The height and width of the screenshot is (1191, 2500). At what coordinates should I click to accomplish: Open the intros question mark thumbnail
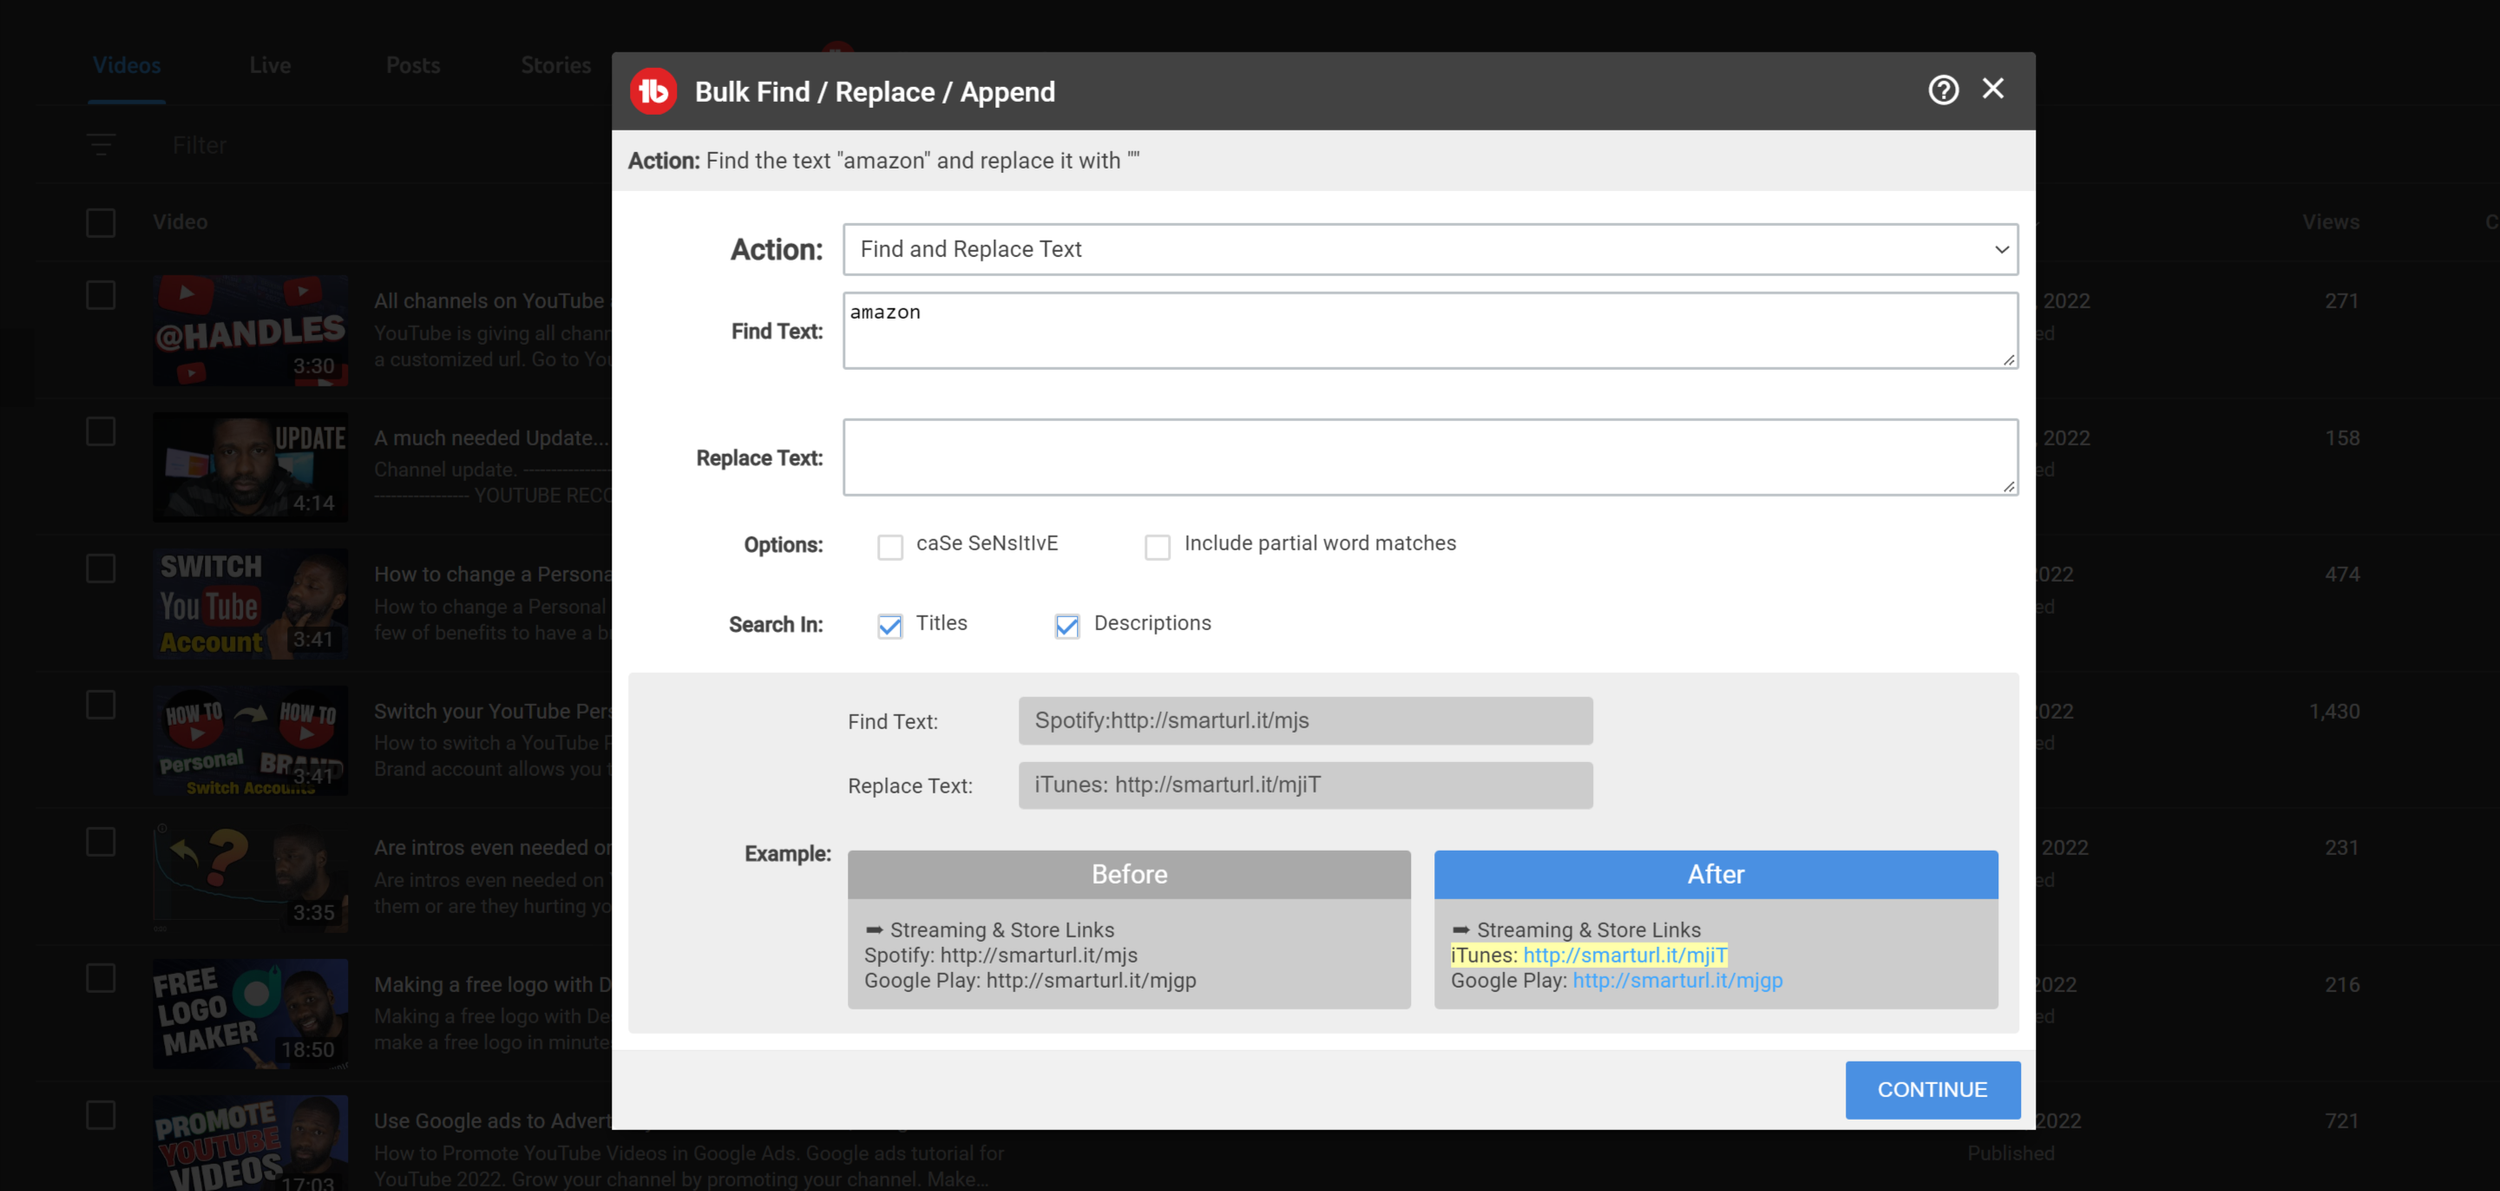coord(251,877)
